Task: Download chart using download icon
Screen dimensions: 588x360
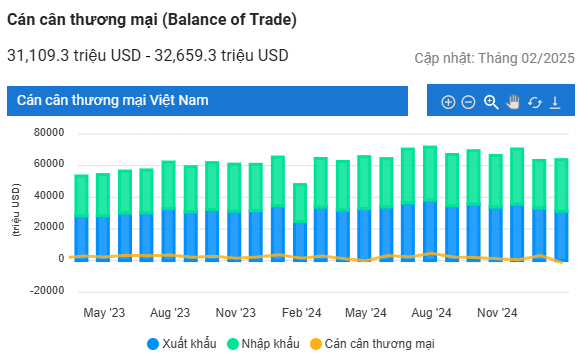Action: coord(555,102)
